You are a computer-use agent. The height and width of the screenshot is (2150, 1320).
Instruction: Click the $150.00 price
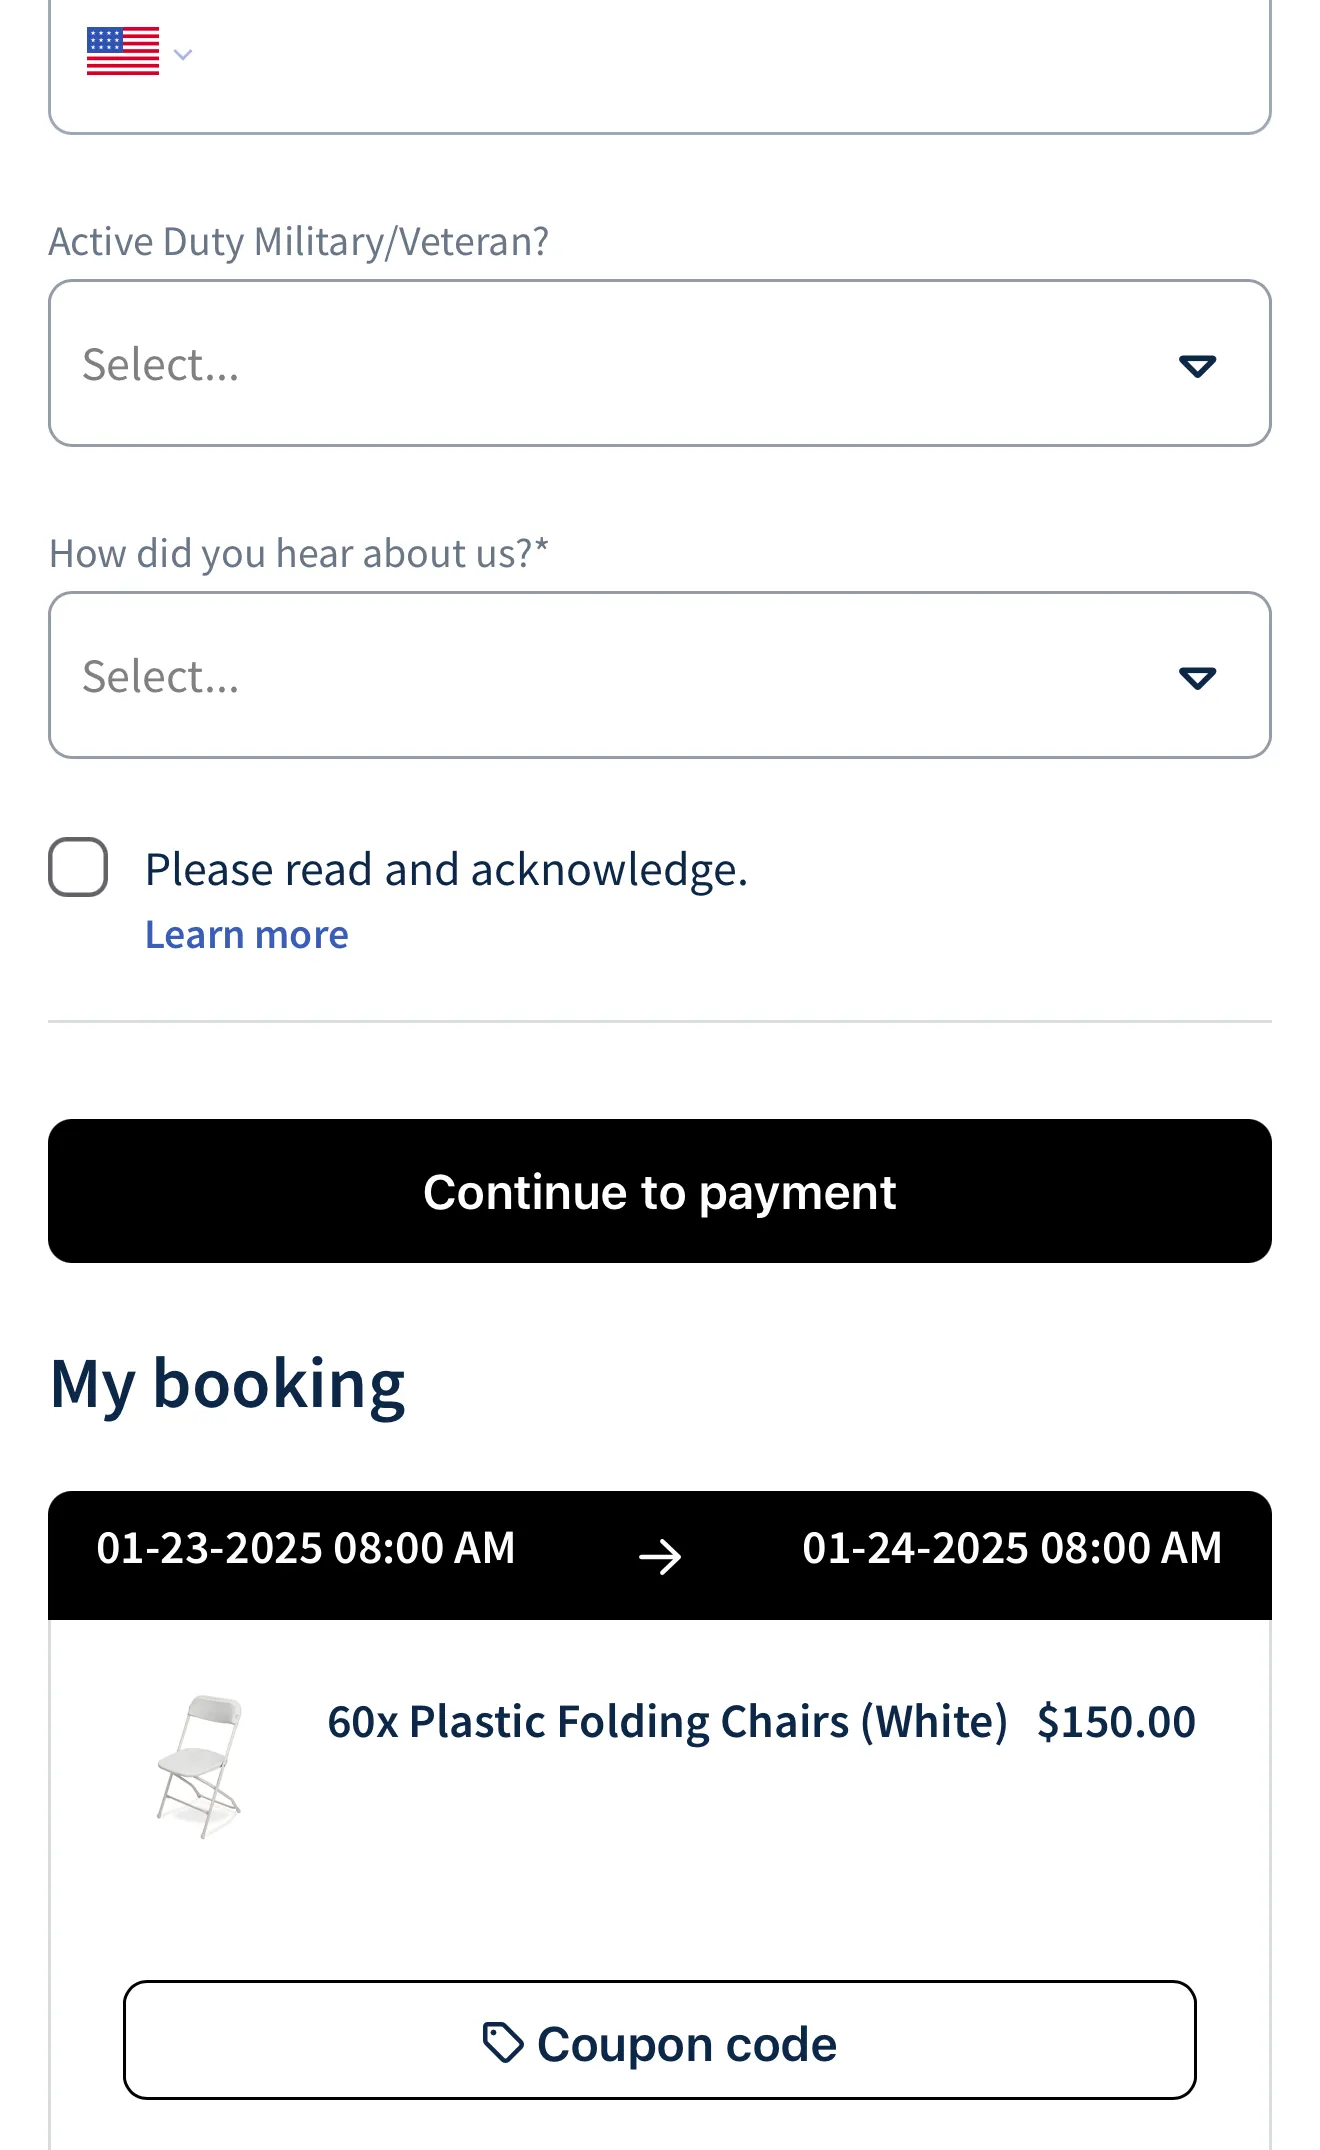(1116, 1722)
